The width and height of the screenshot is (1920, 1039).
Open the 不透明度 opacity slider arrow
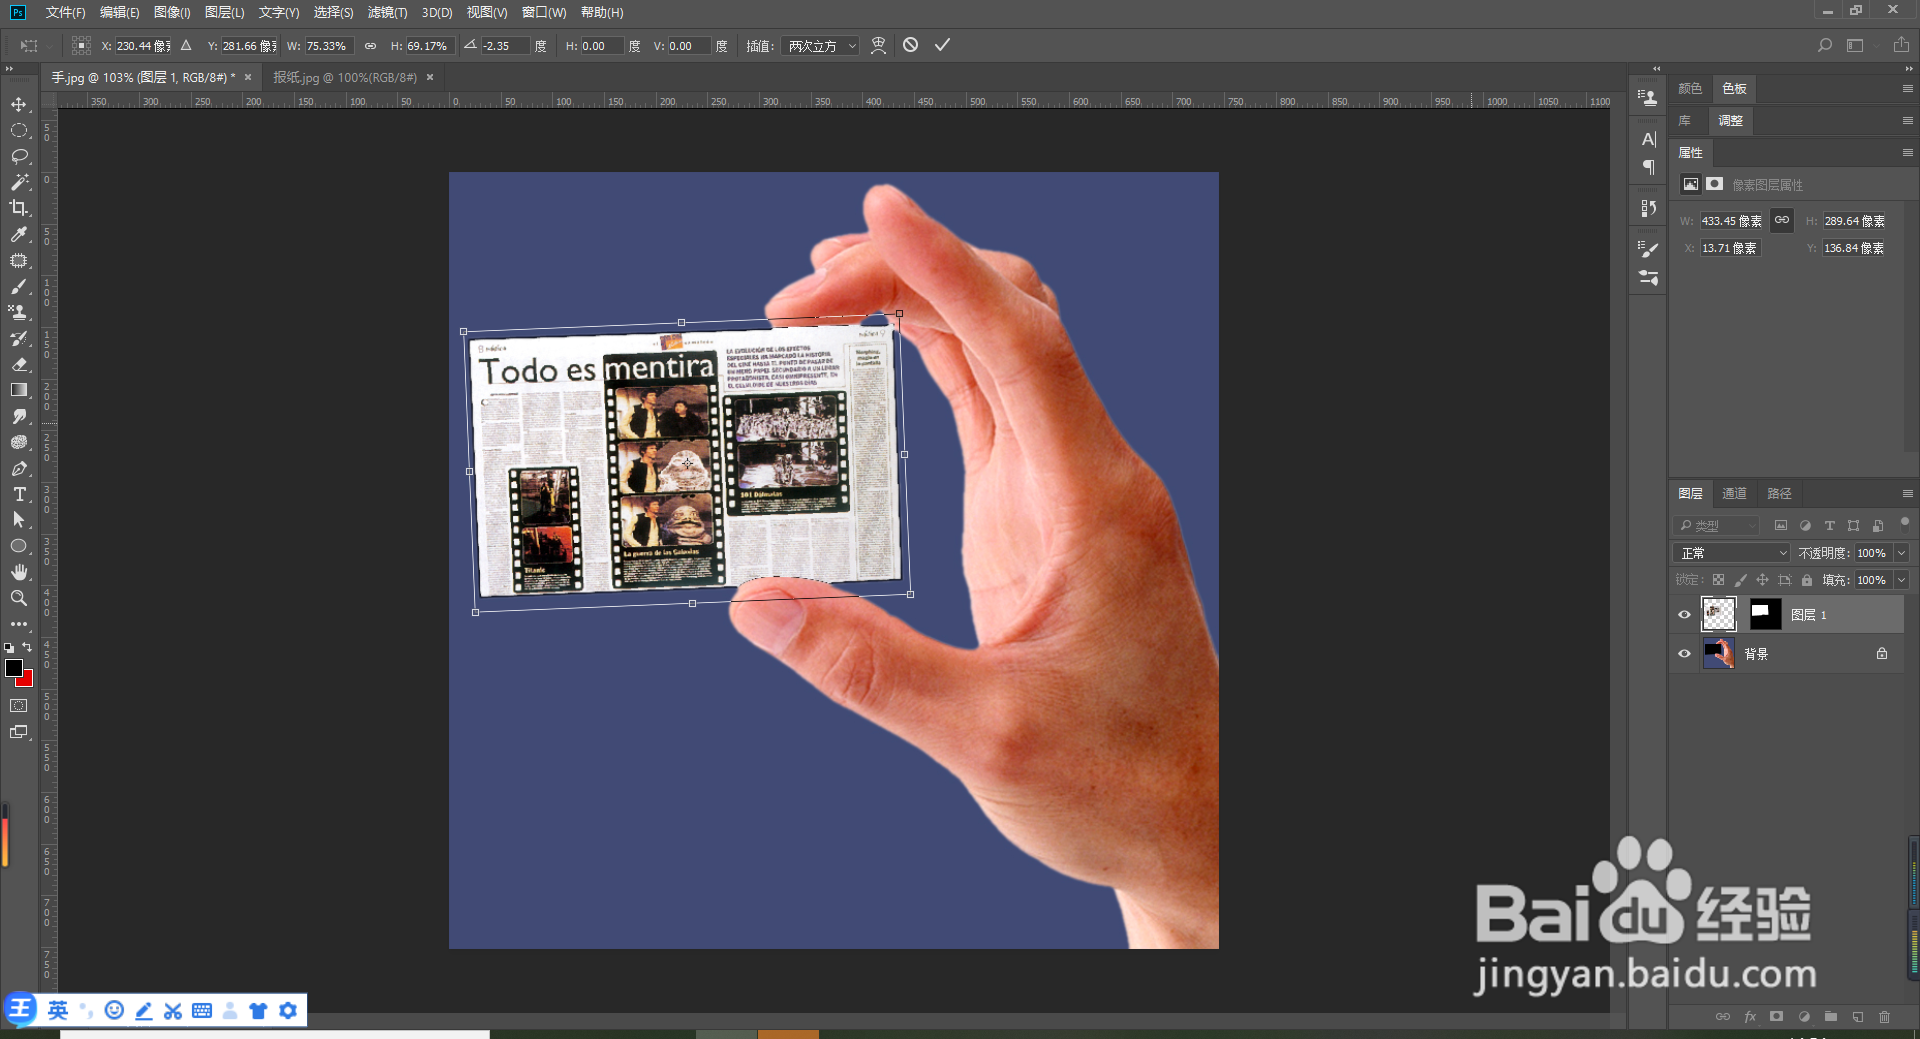coord(1901,553)
